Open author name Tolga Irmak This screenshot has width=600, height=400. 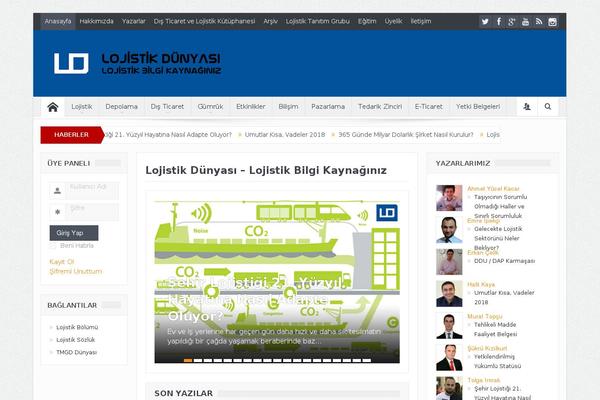click(484, 380)
